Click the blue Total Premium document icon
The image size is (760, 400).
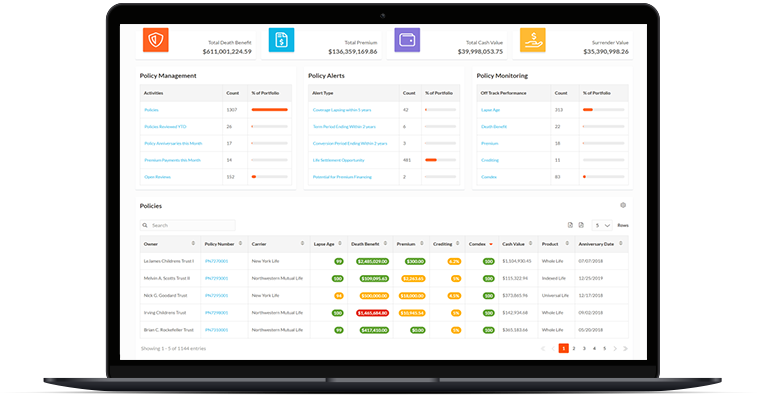tap(282, 40)
